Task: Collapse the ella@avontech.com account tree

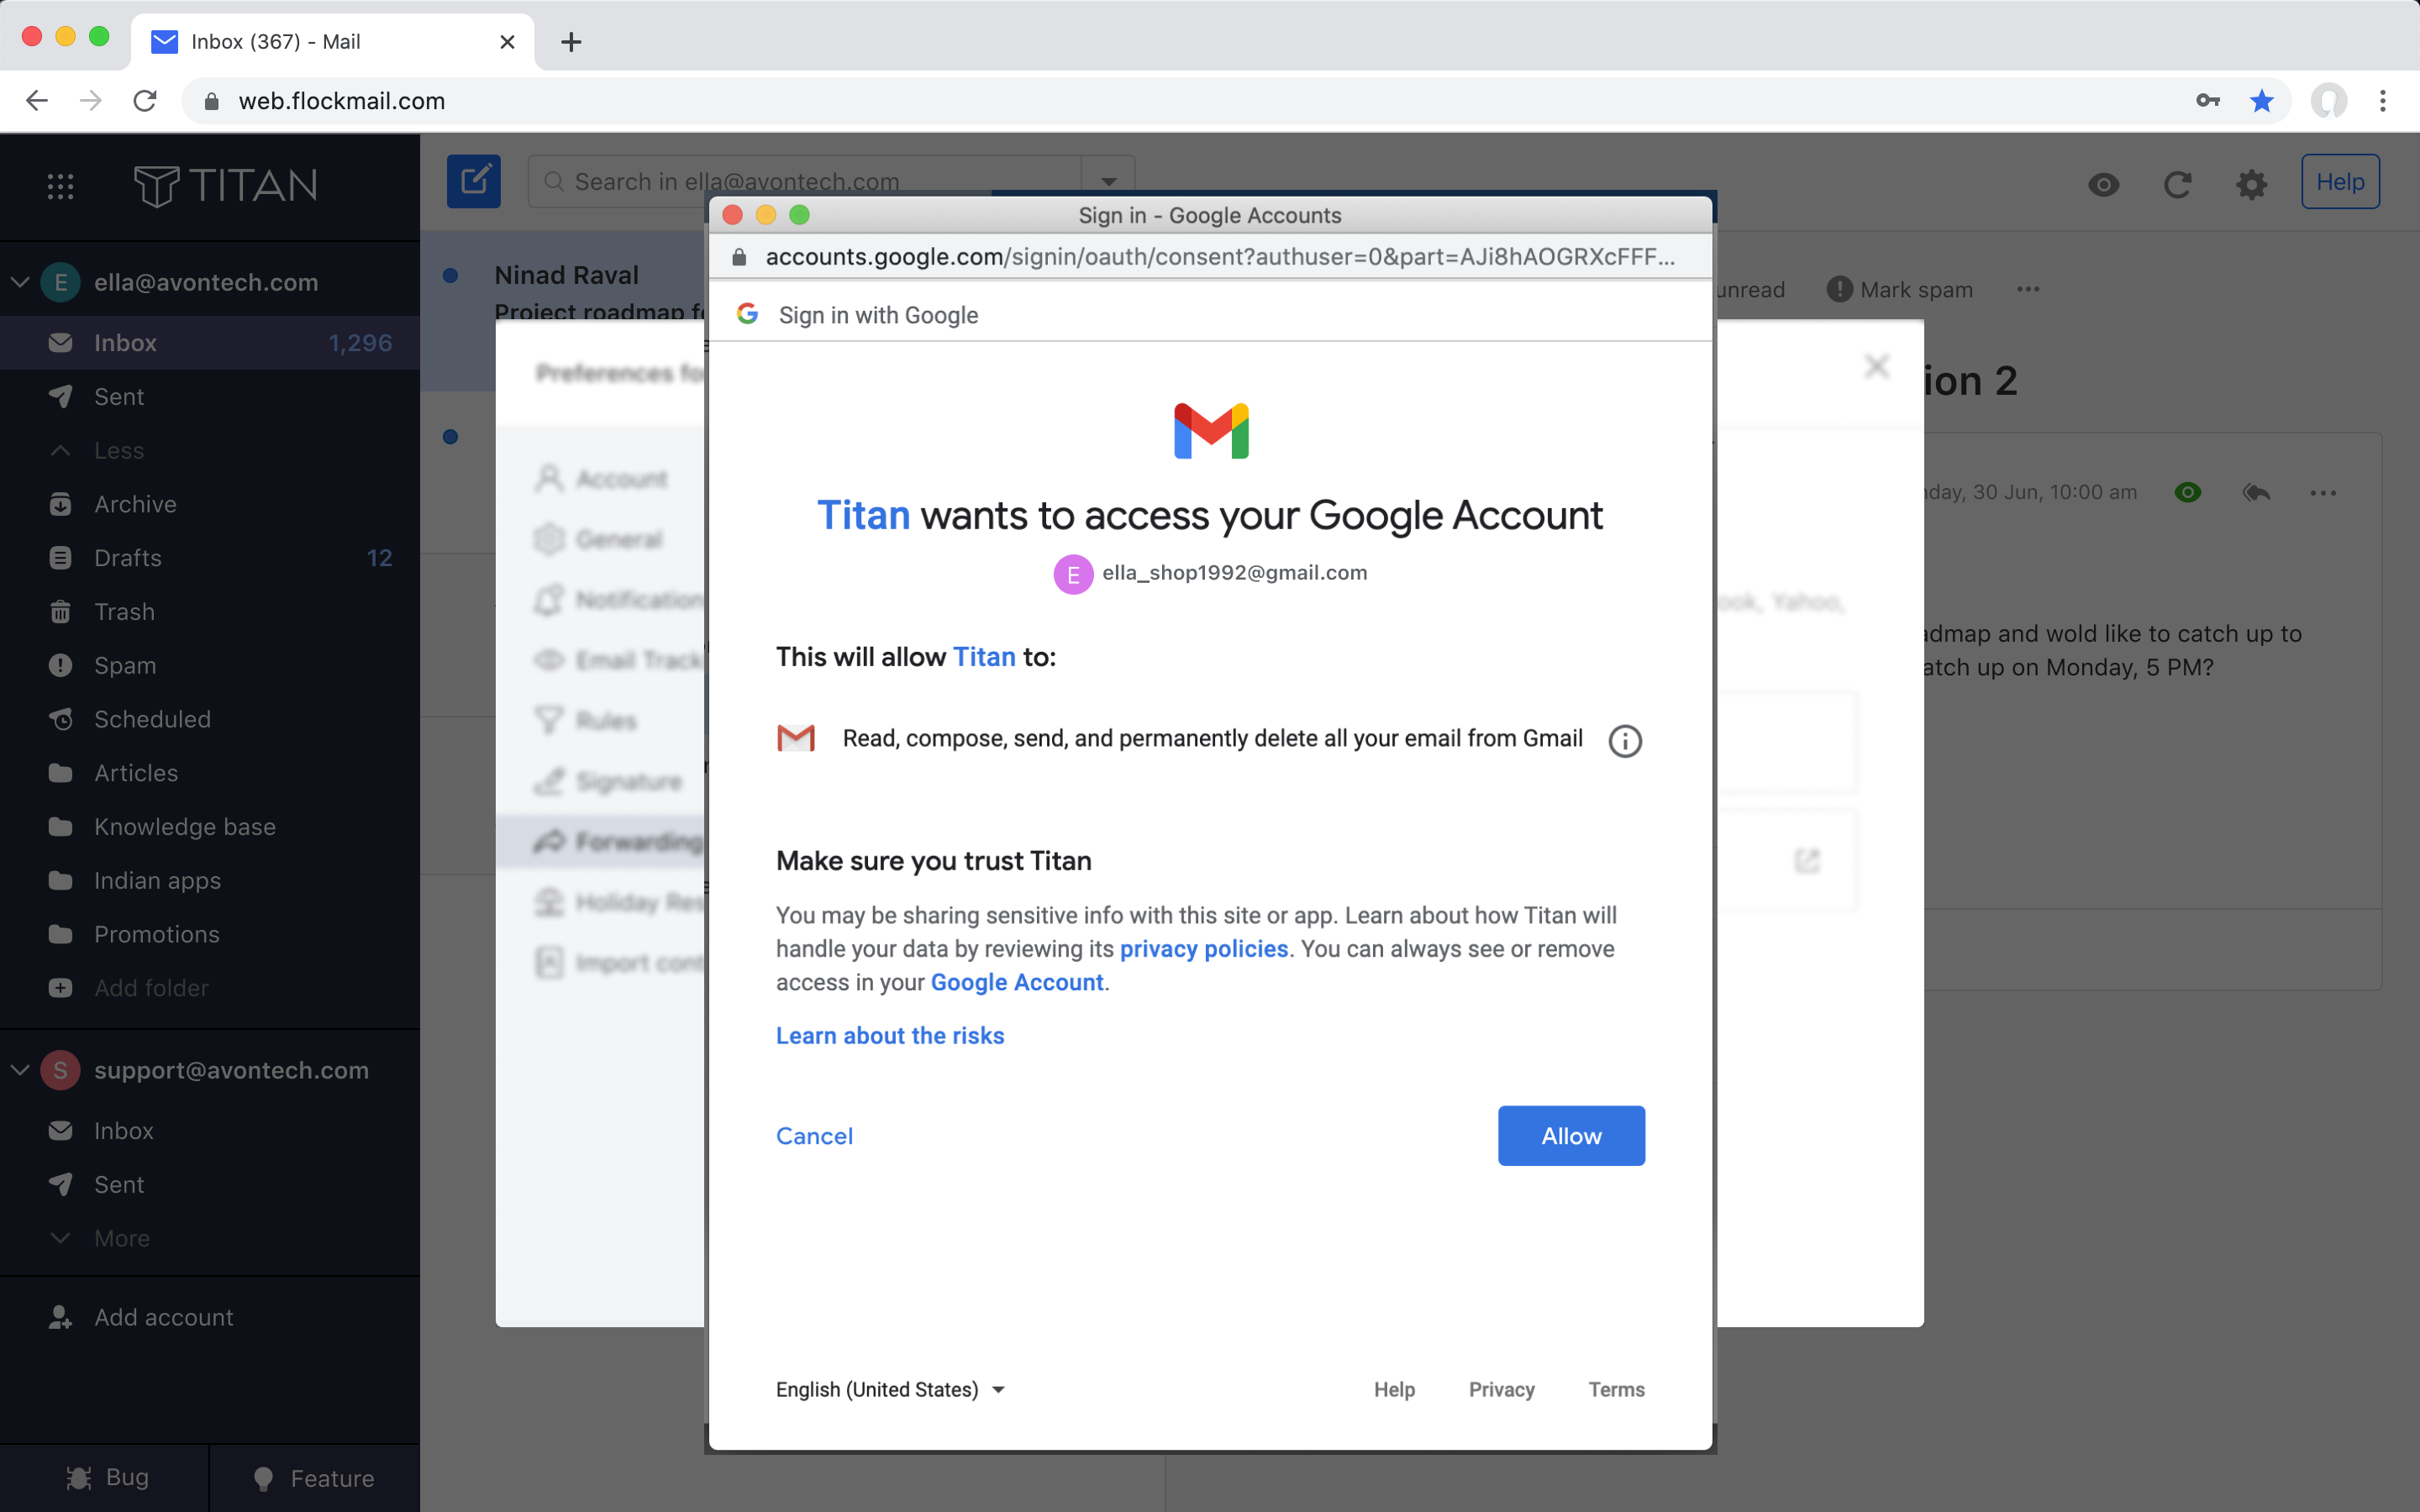Action: tap(20, 282)
